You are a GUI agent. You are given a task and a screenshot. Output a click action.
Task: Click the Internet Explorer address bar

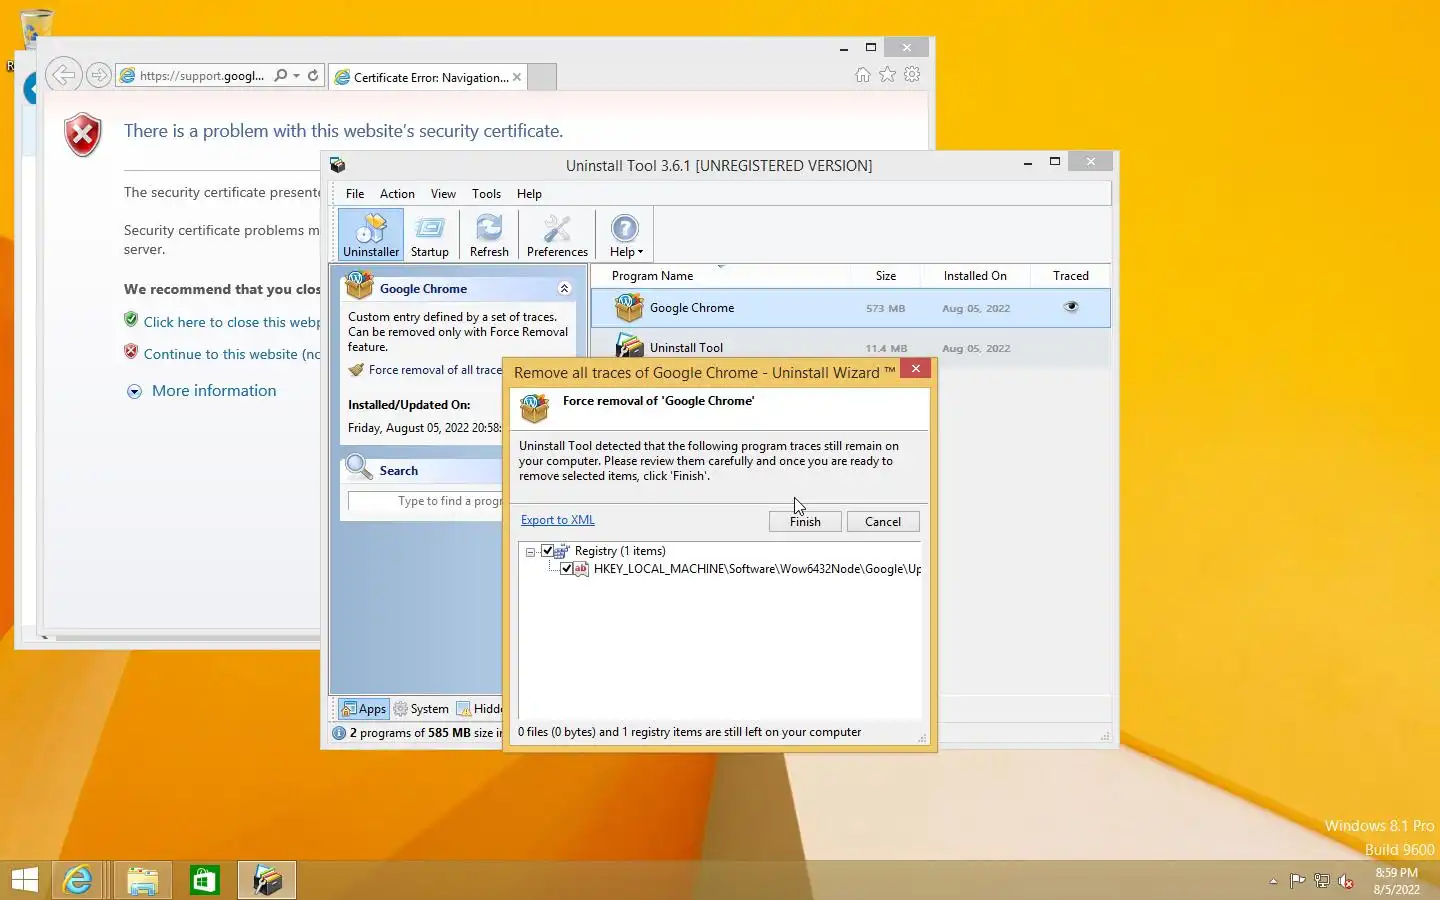pyautogui.click(x=202, y=75)
